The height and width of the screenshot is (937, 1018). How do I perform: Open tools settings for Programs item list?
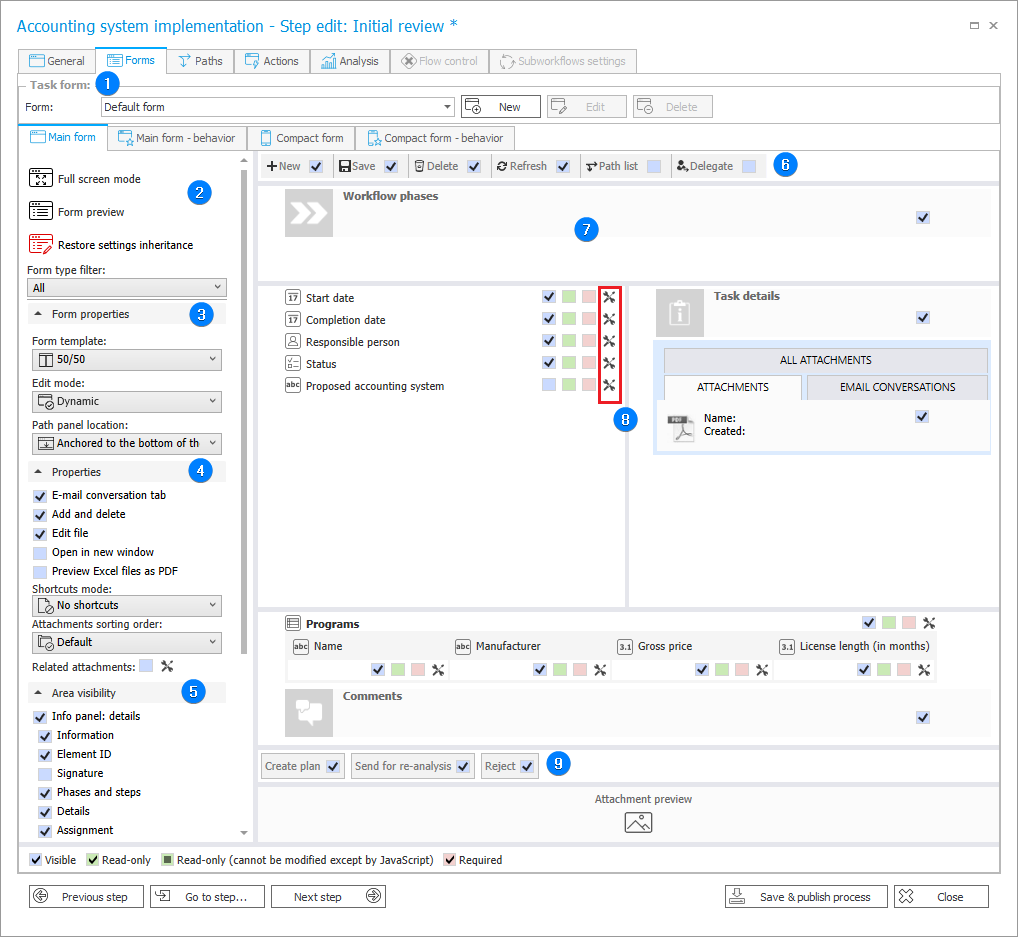coord(929,623)
